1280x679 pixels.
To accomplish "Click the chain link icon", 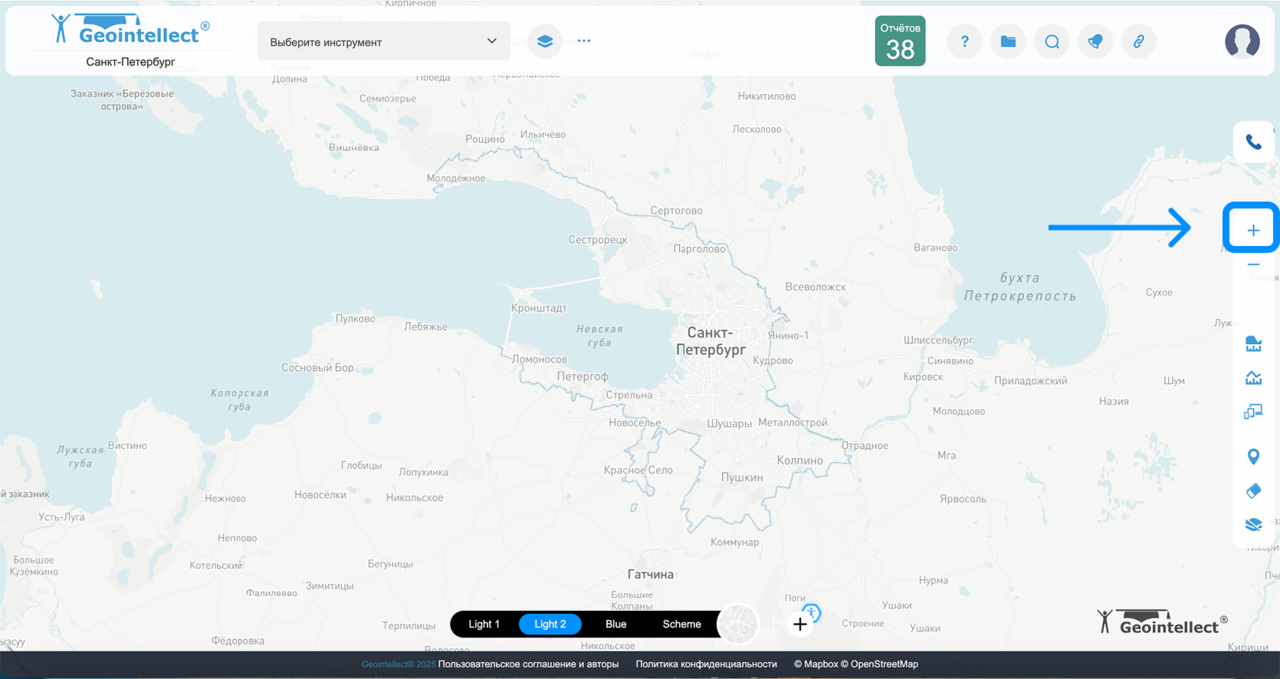I will click(1138, 42).
